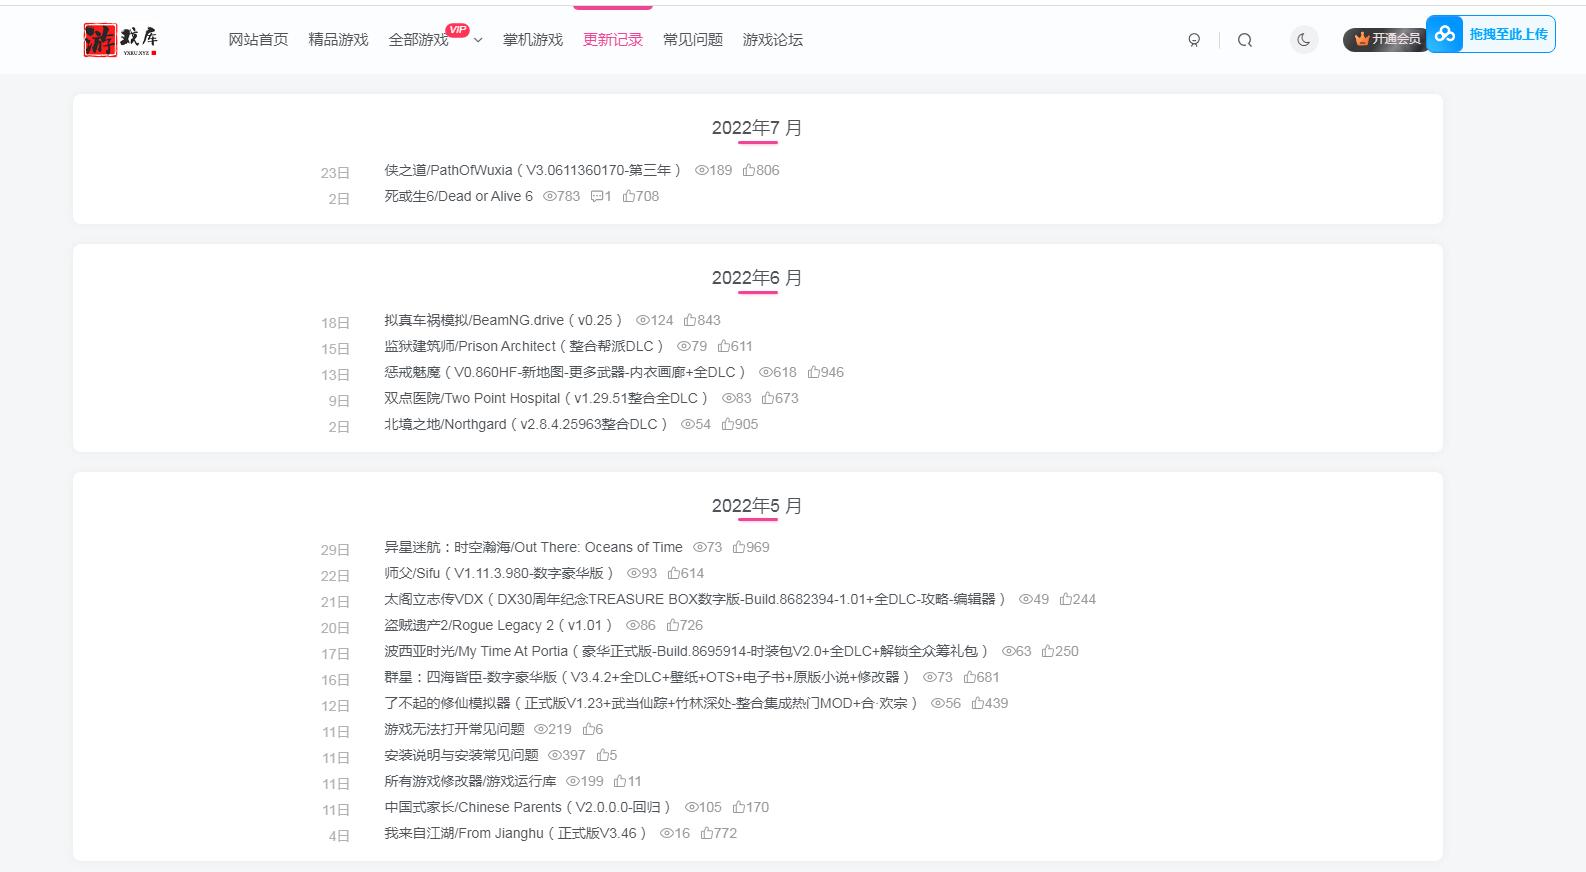Open the Two Point Hospital entry

coord(546,398)
